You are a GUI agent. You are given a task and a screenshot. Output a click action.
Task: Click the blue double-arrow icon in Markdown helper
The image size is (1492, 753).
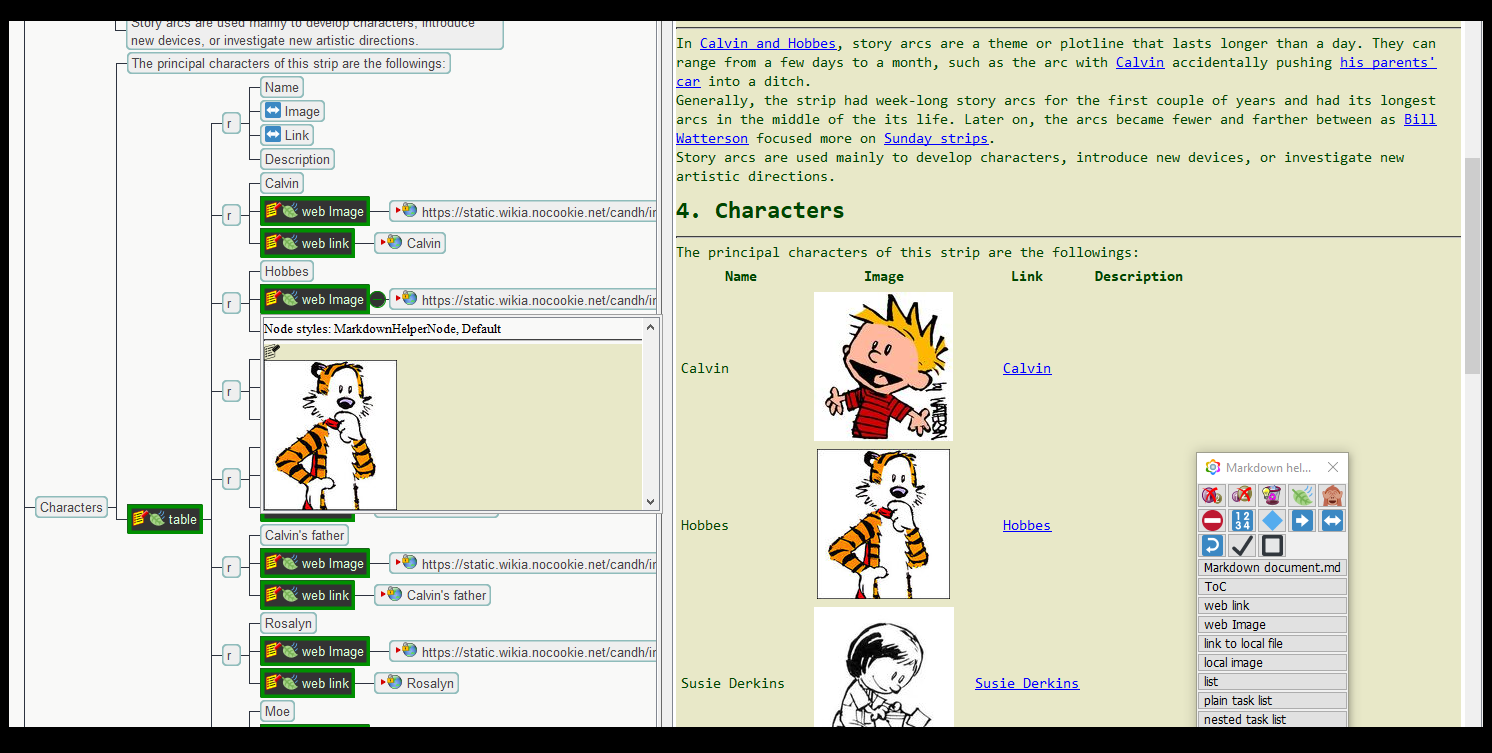[x=1332, y=520]
